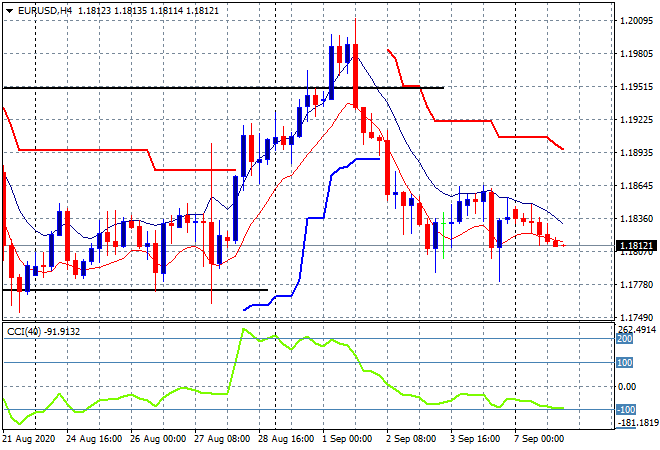Click the 3 Sep 16:00 time label
This screenshot has width=660, height=450.
pos(475,439)
